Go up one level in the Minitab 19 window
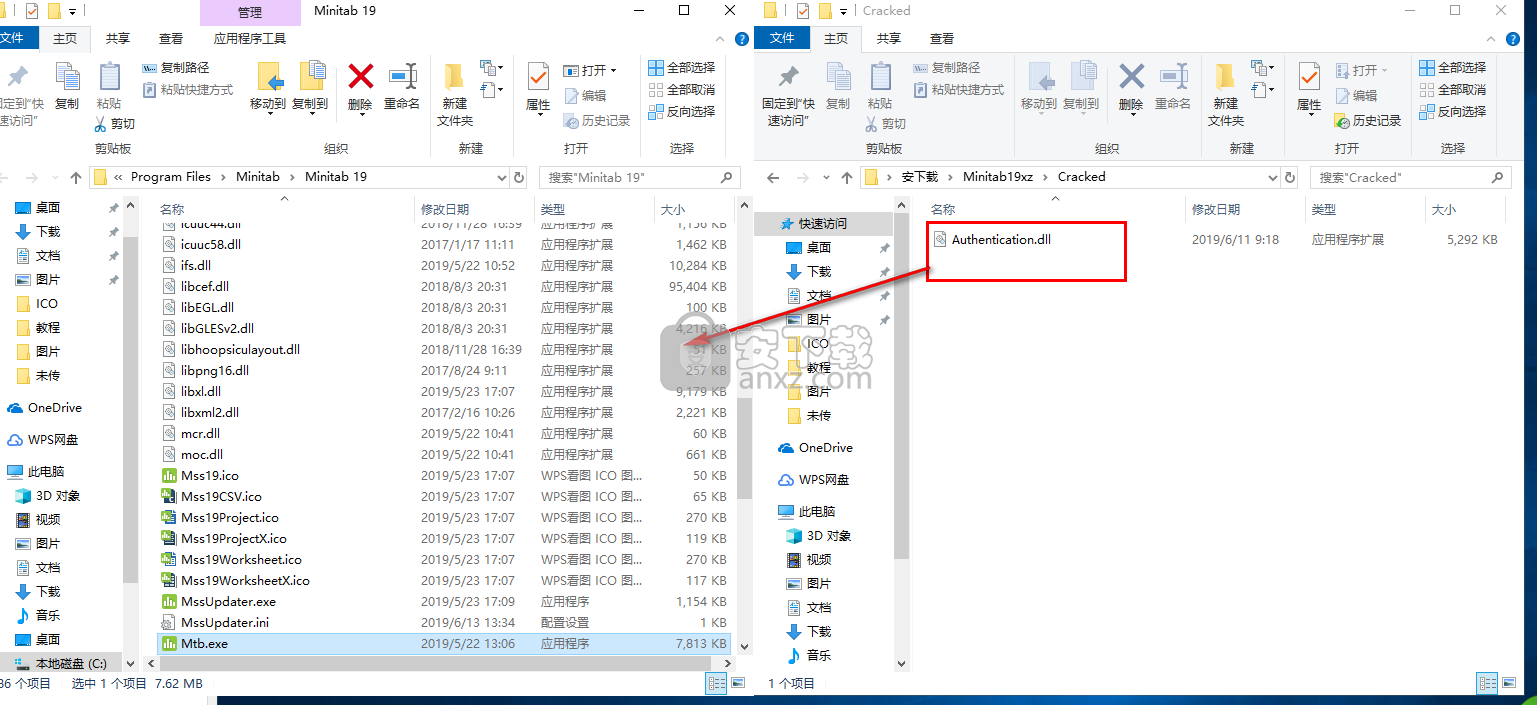Viewport: 1537px width, 705px height. [75, 178]
